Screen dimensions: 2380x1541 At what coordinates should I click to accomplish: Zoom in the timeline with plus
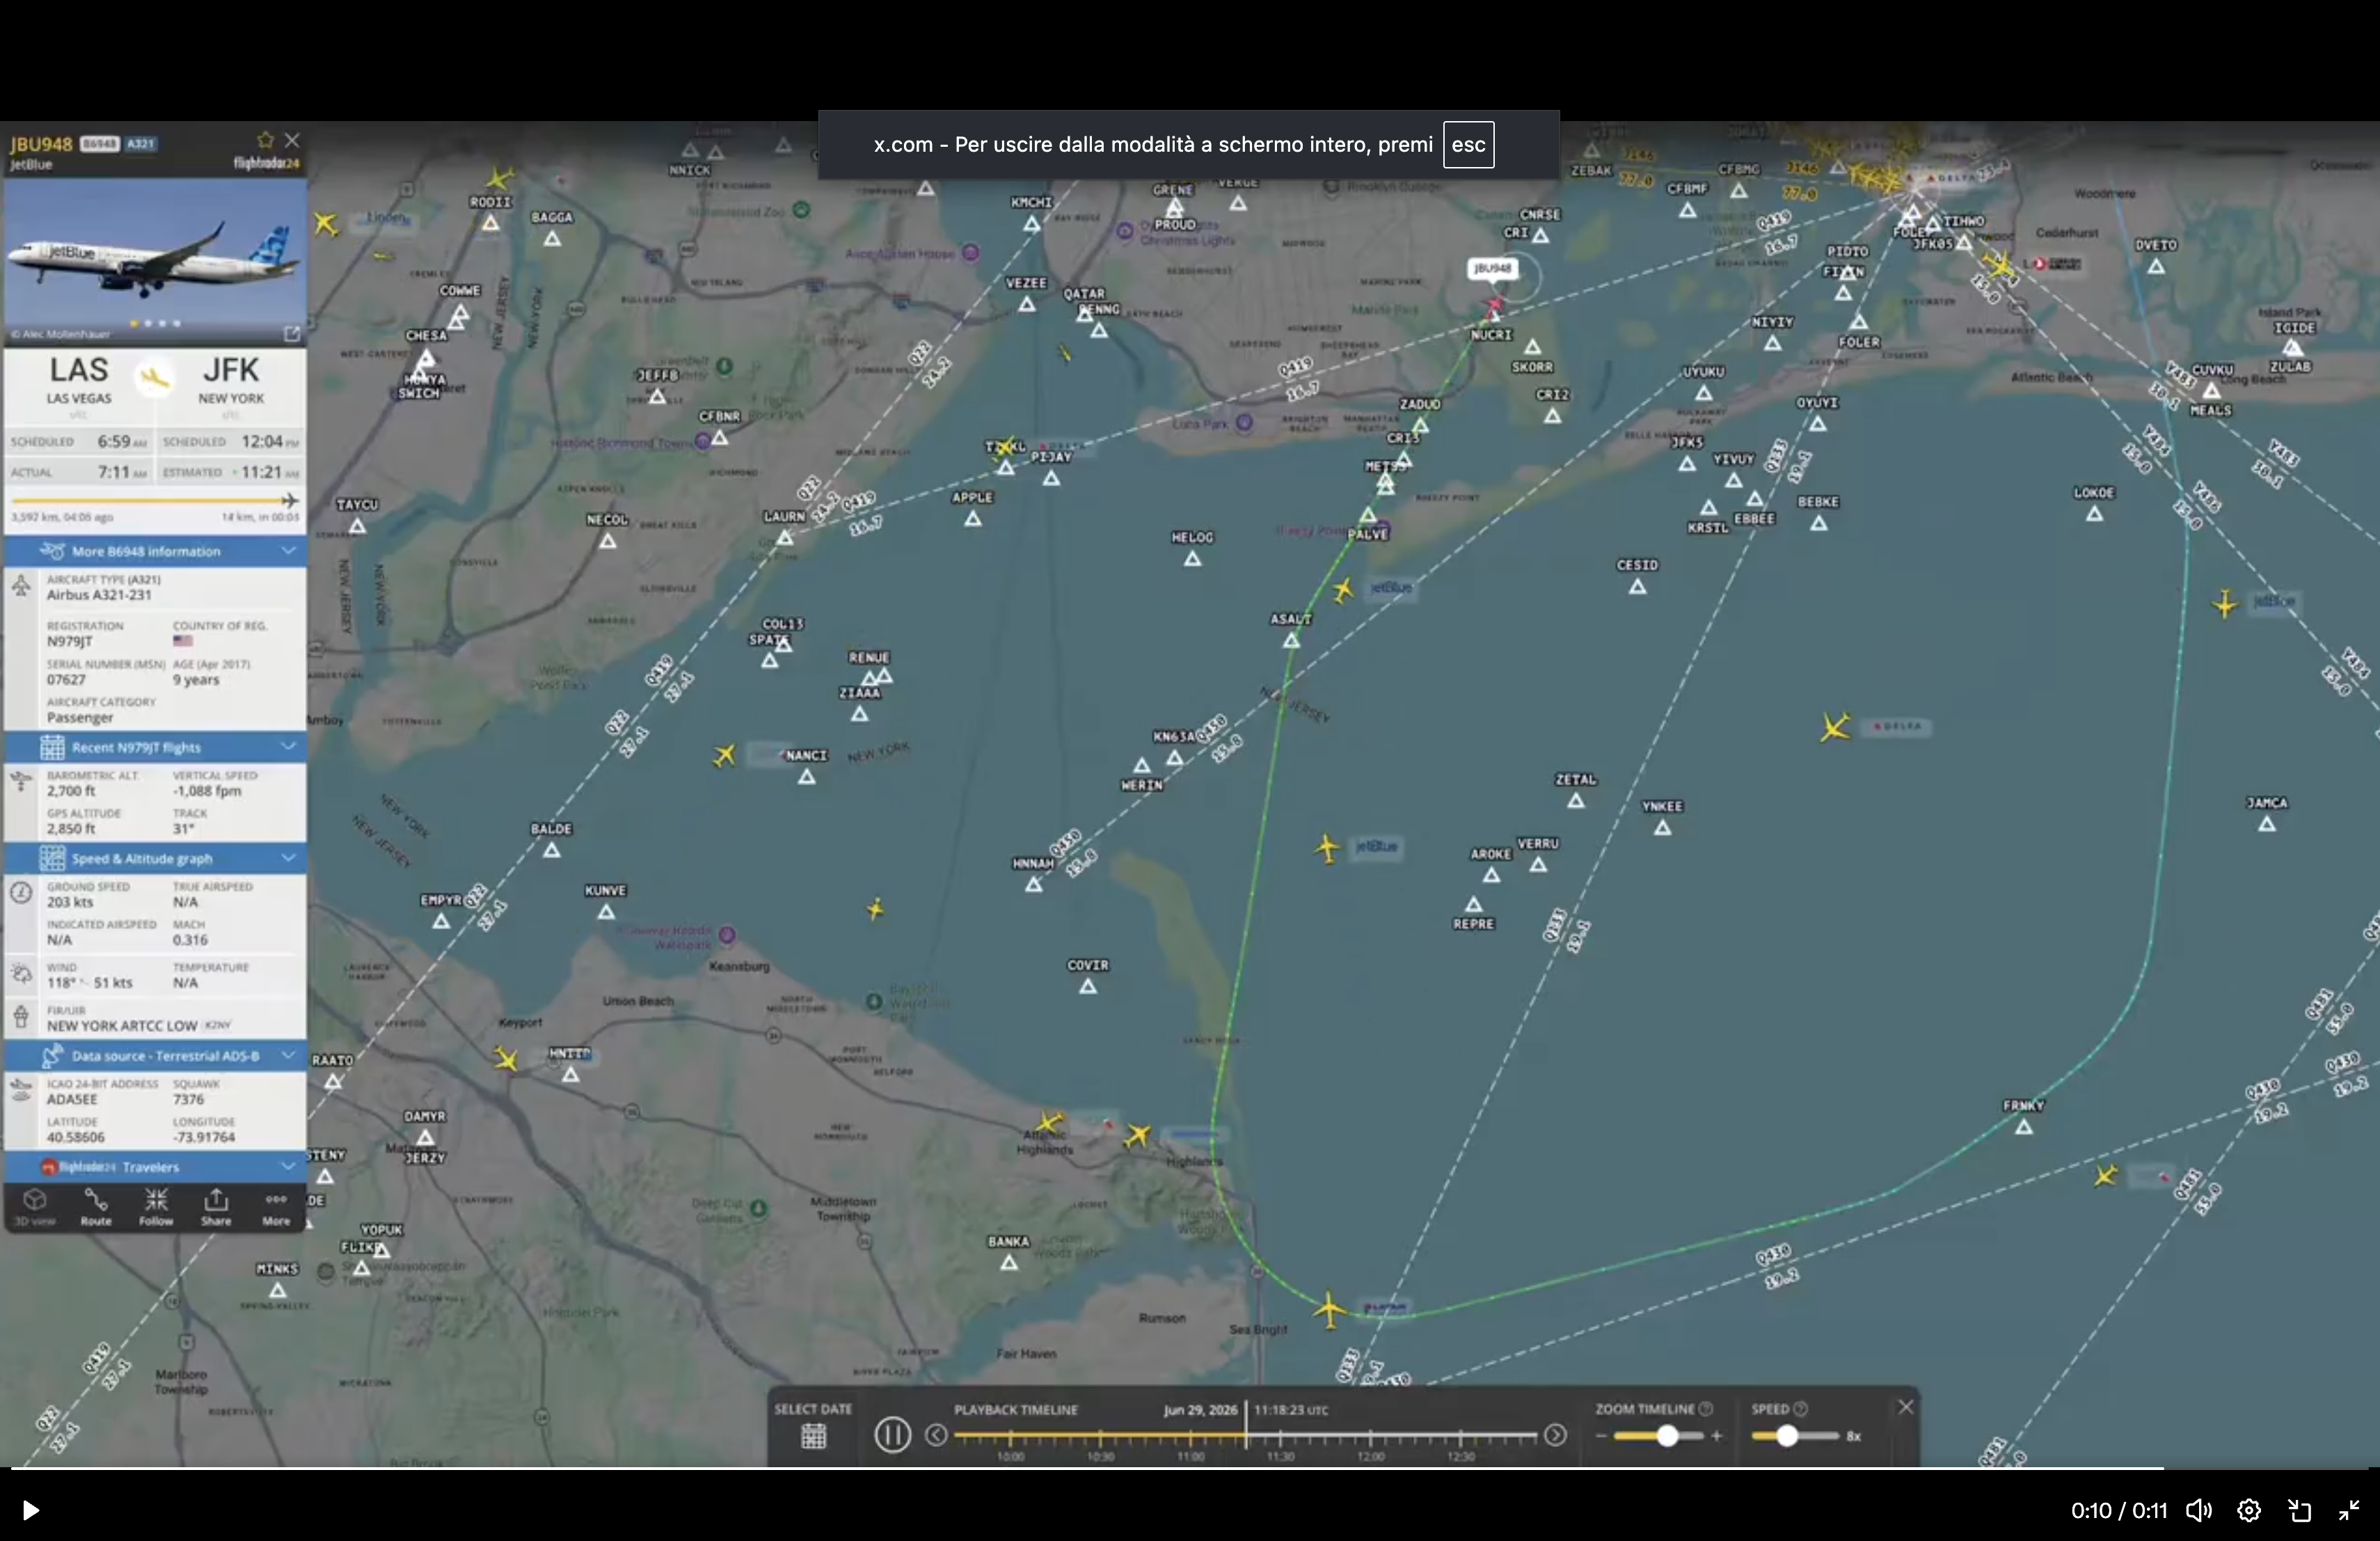[x=1717, y=1436]
